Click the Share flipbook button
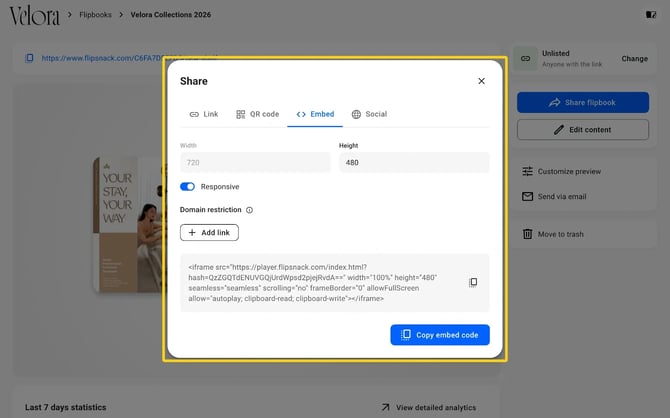 pyautogui.click(x=583, y=103)
